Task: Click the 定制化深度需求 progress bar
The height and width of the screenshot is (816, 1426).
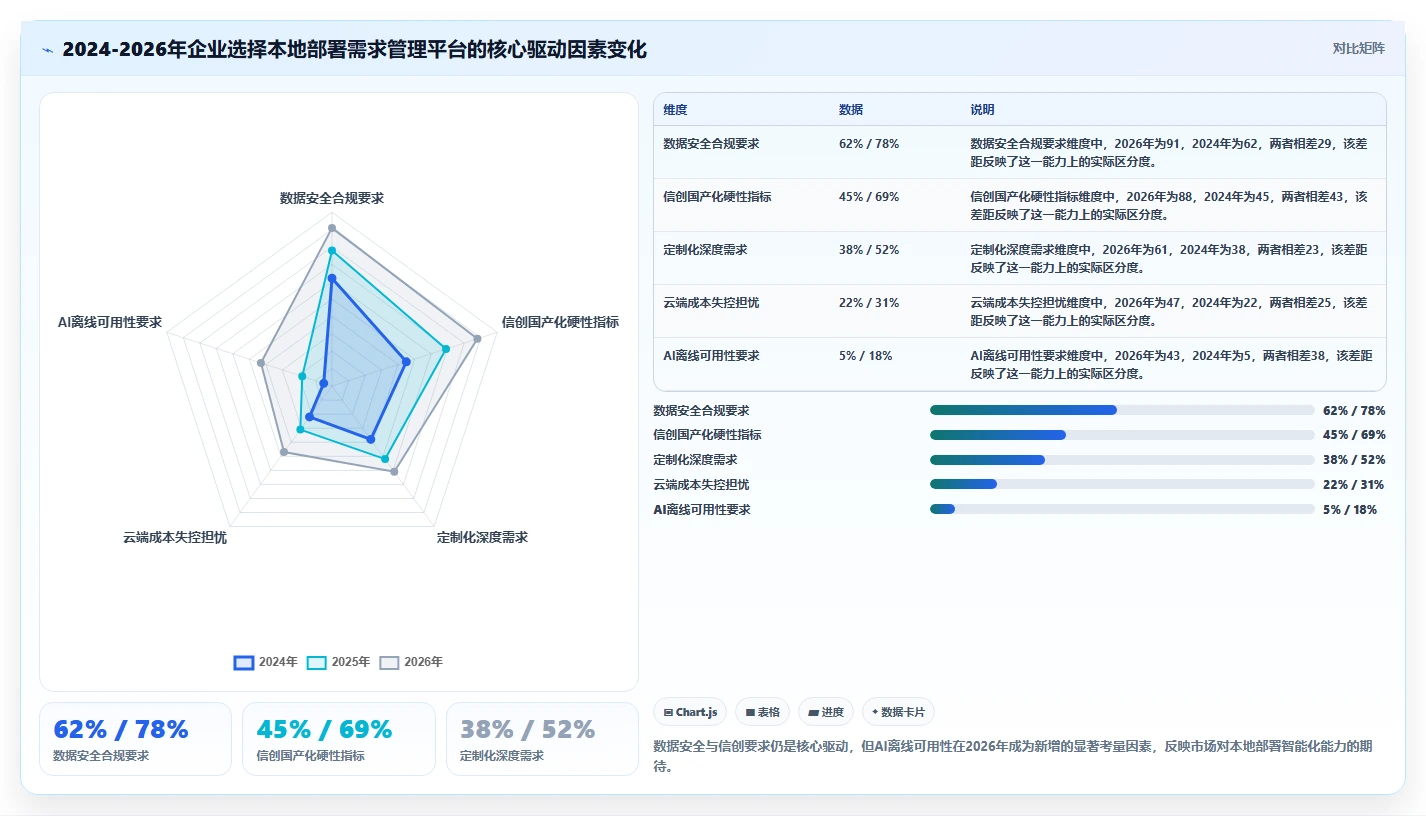Action: coord(1122,460)
